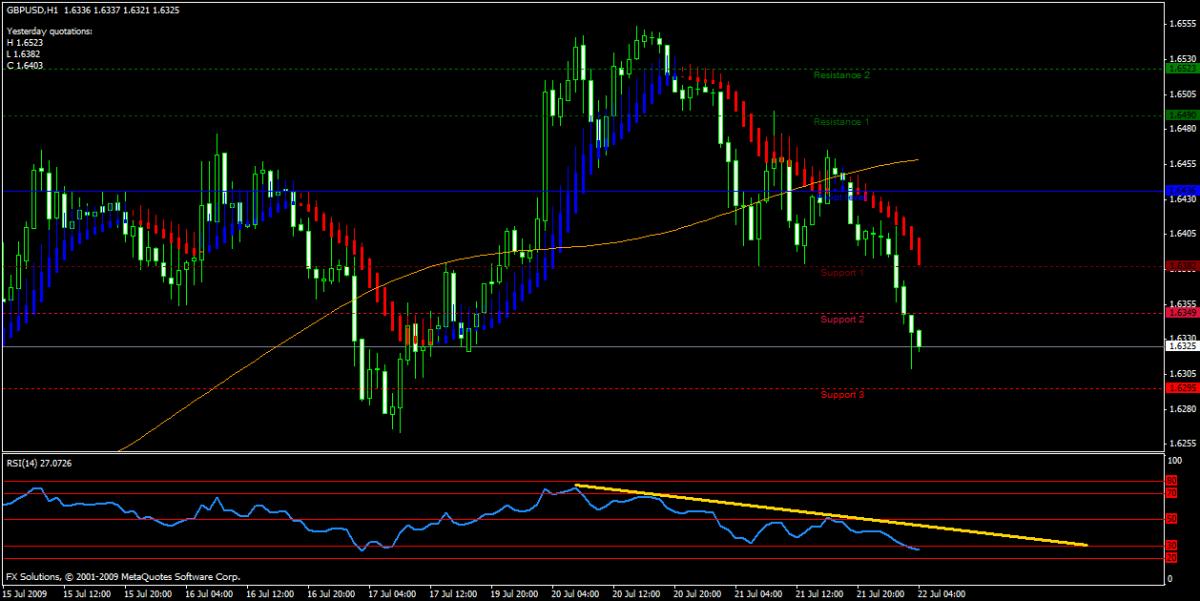Image resolution: width=1200 pixels, height=601 pixels.
Task: Click the GBPUSD,H1 chart title
Action: (30, 9)
